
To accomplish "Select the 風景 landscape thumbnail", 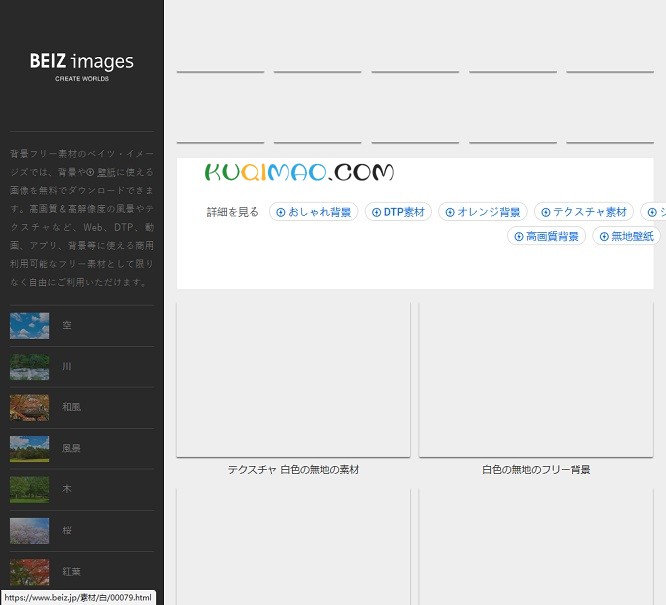I will tap(29, 449).
